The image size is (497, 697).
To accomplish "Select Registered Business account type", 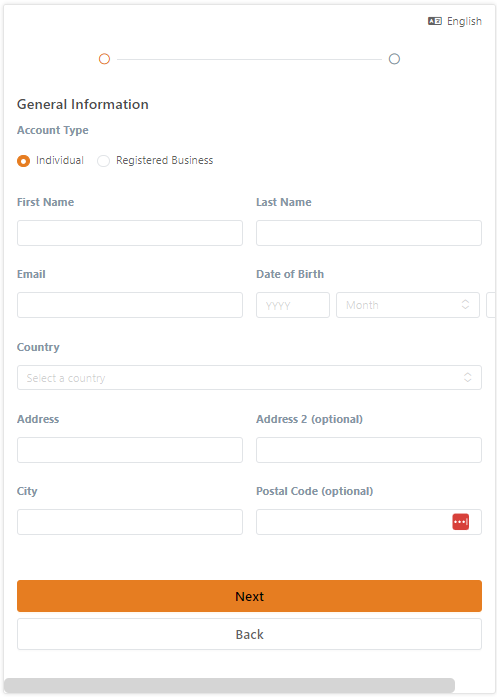I will pos(103,160).
